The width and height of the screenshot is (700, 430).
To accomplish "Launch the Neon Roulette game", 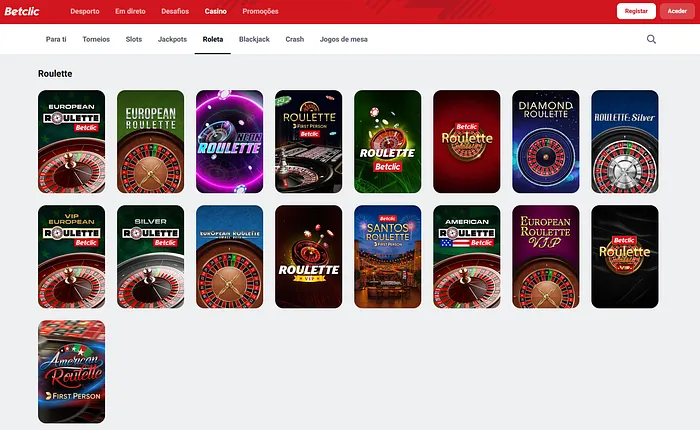I will point(229,142).
